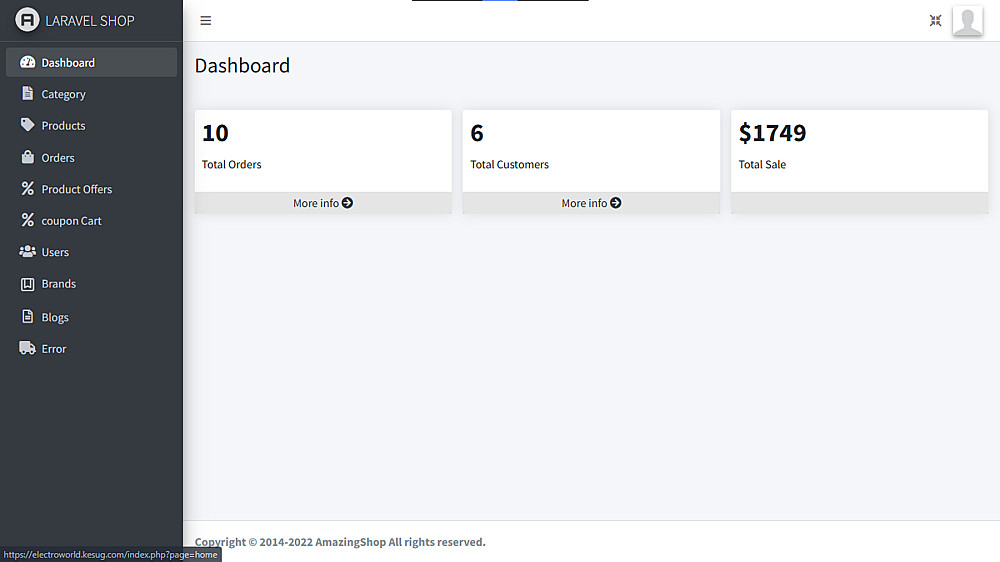
Task: Click the Brands book icon
Action: (x=28, y=284)
